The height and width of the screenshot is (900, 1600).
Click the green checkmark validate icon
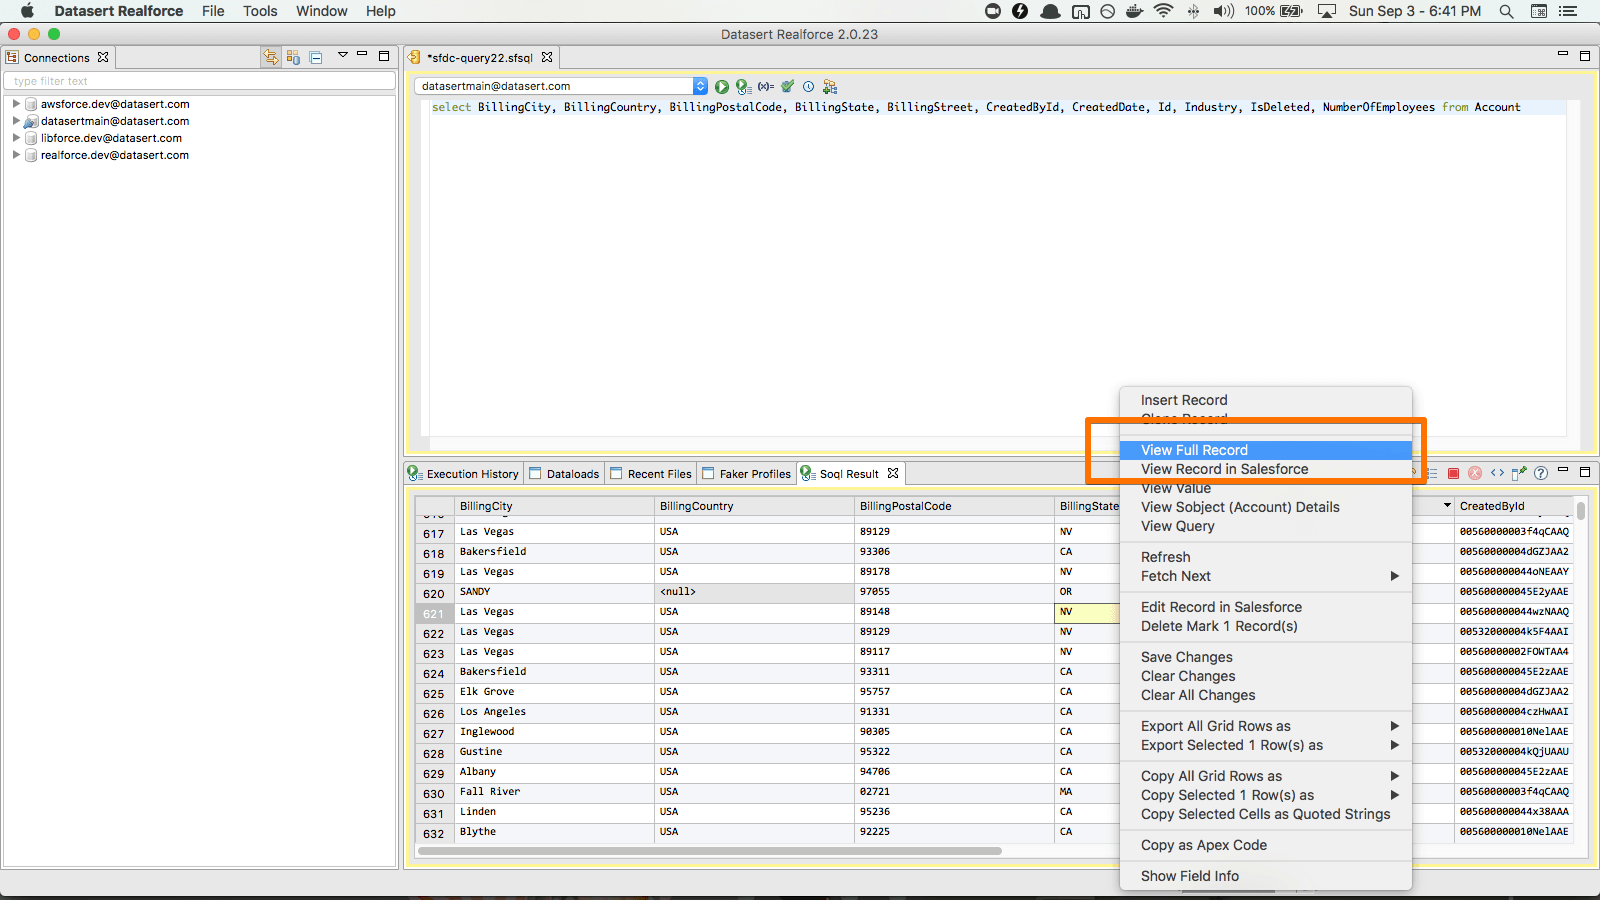pos(787,87)
